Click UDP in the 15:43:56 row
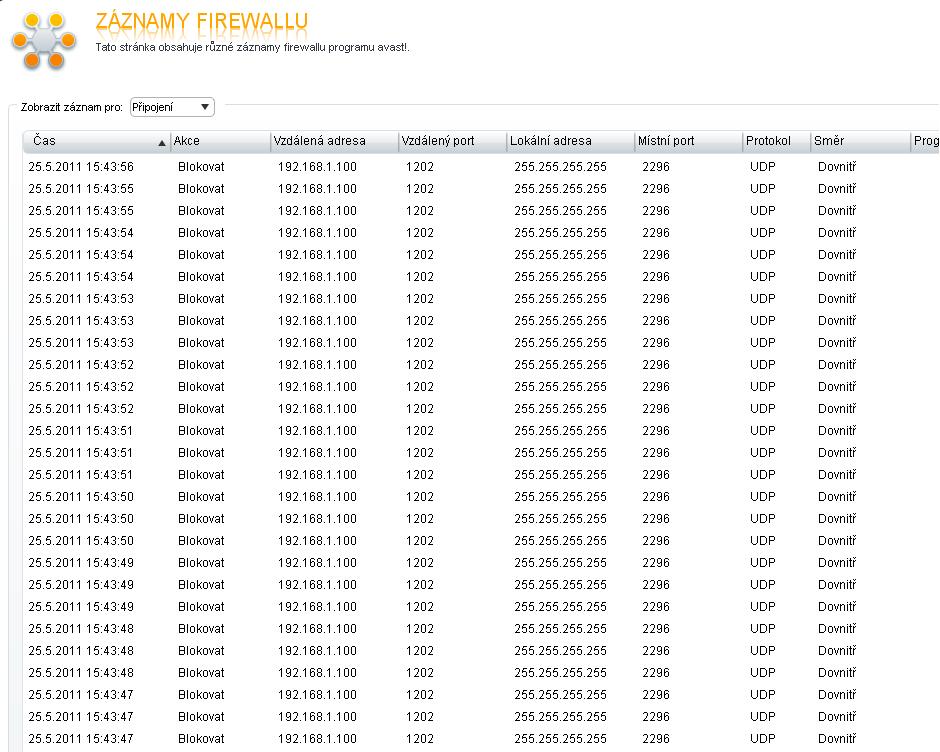 pyautogui.click(x=763, y=167)
